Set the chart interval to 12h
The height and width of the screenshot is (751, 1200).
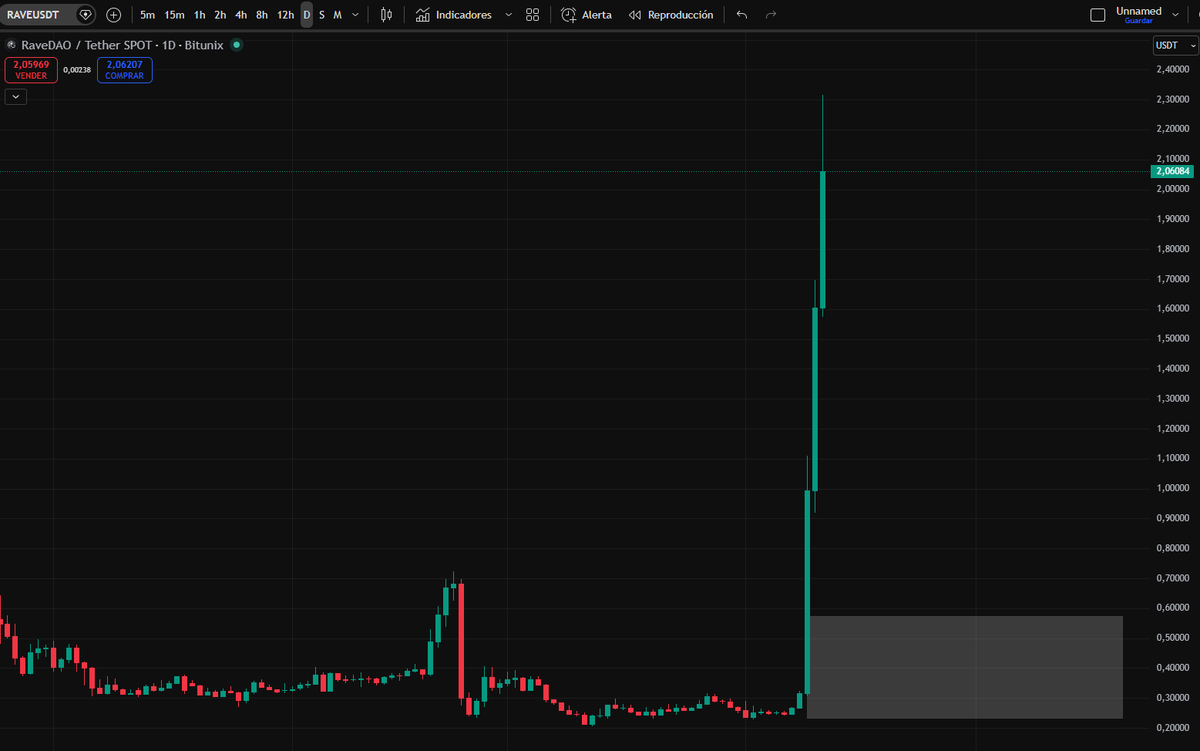(286, 15)
